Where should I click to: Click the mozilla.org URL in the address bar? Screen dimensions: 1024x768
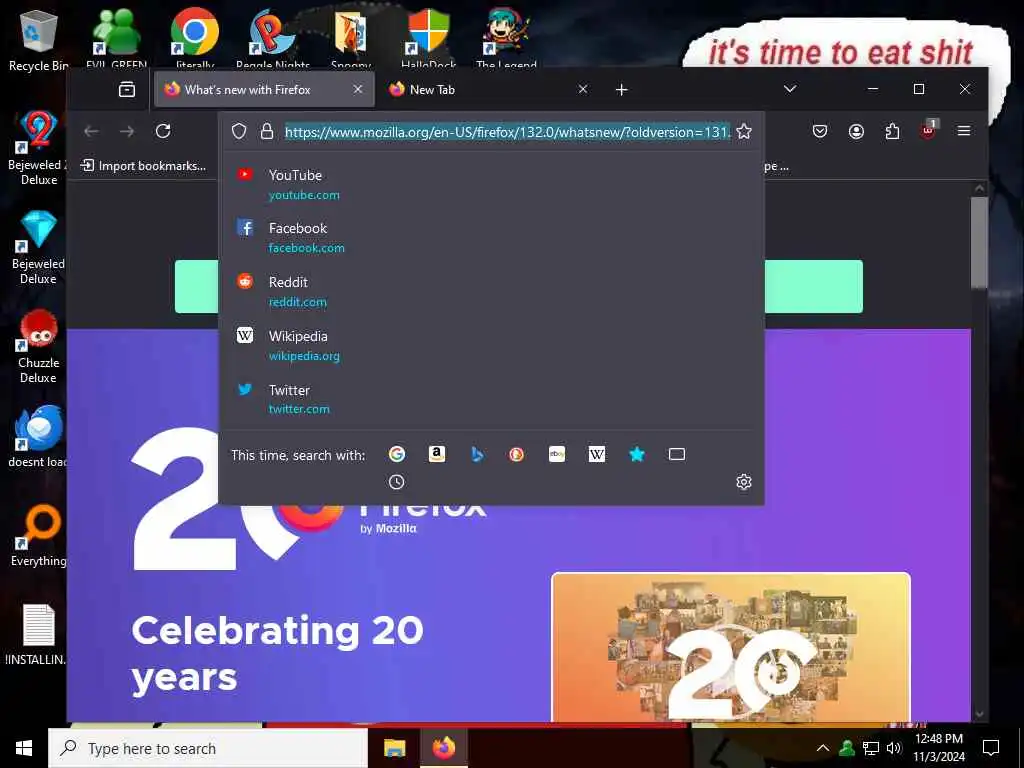[507, 132]
